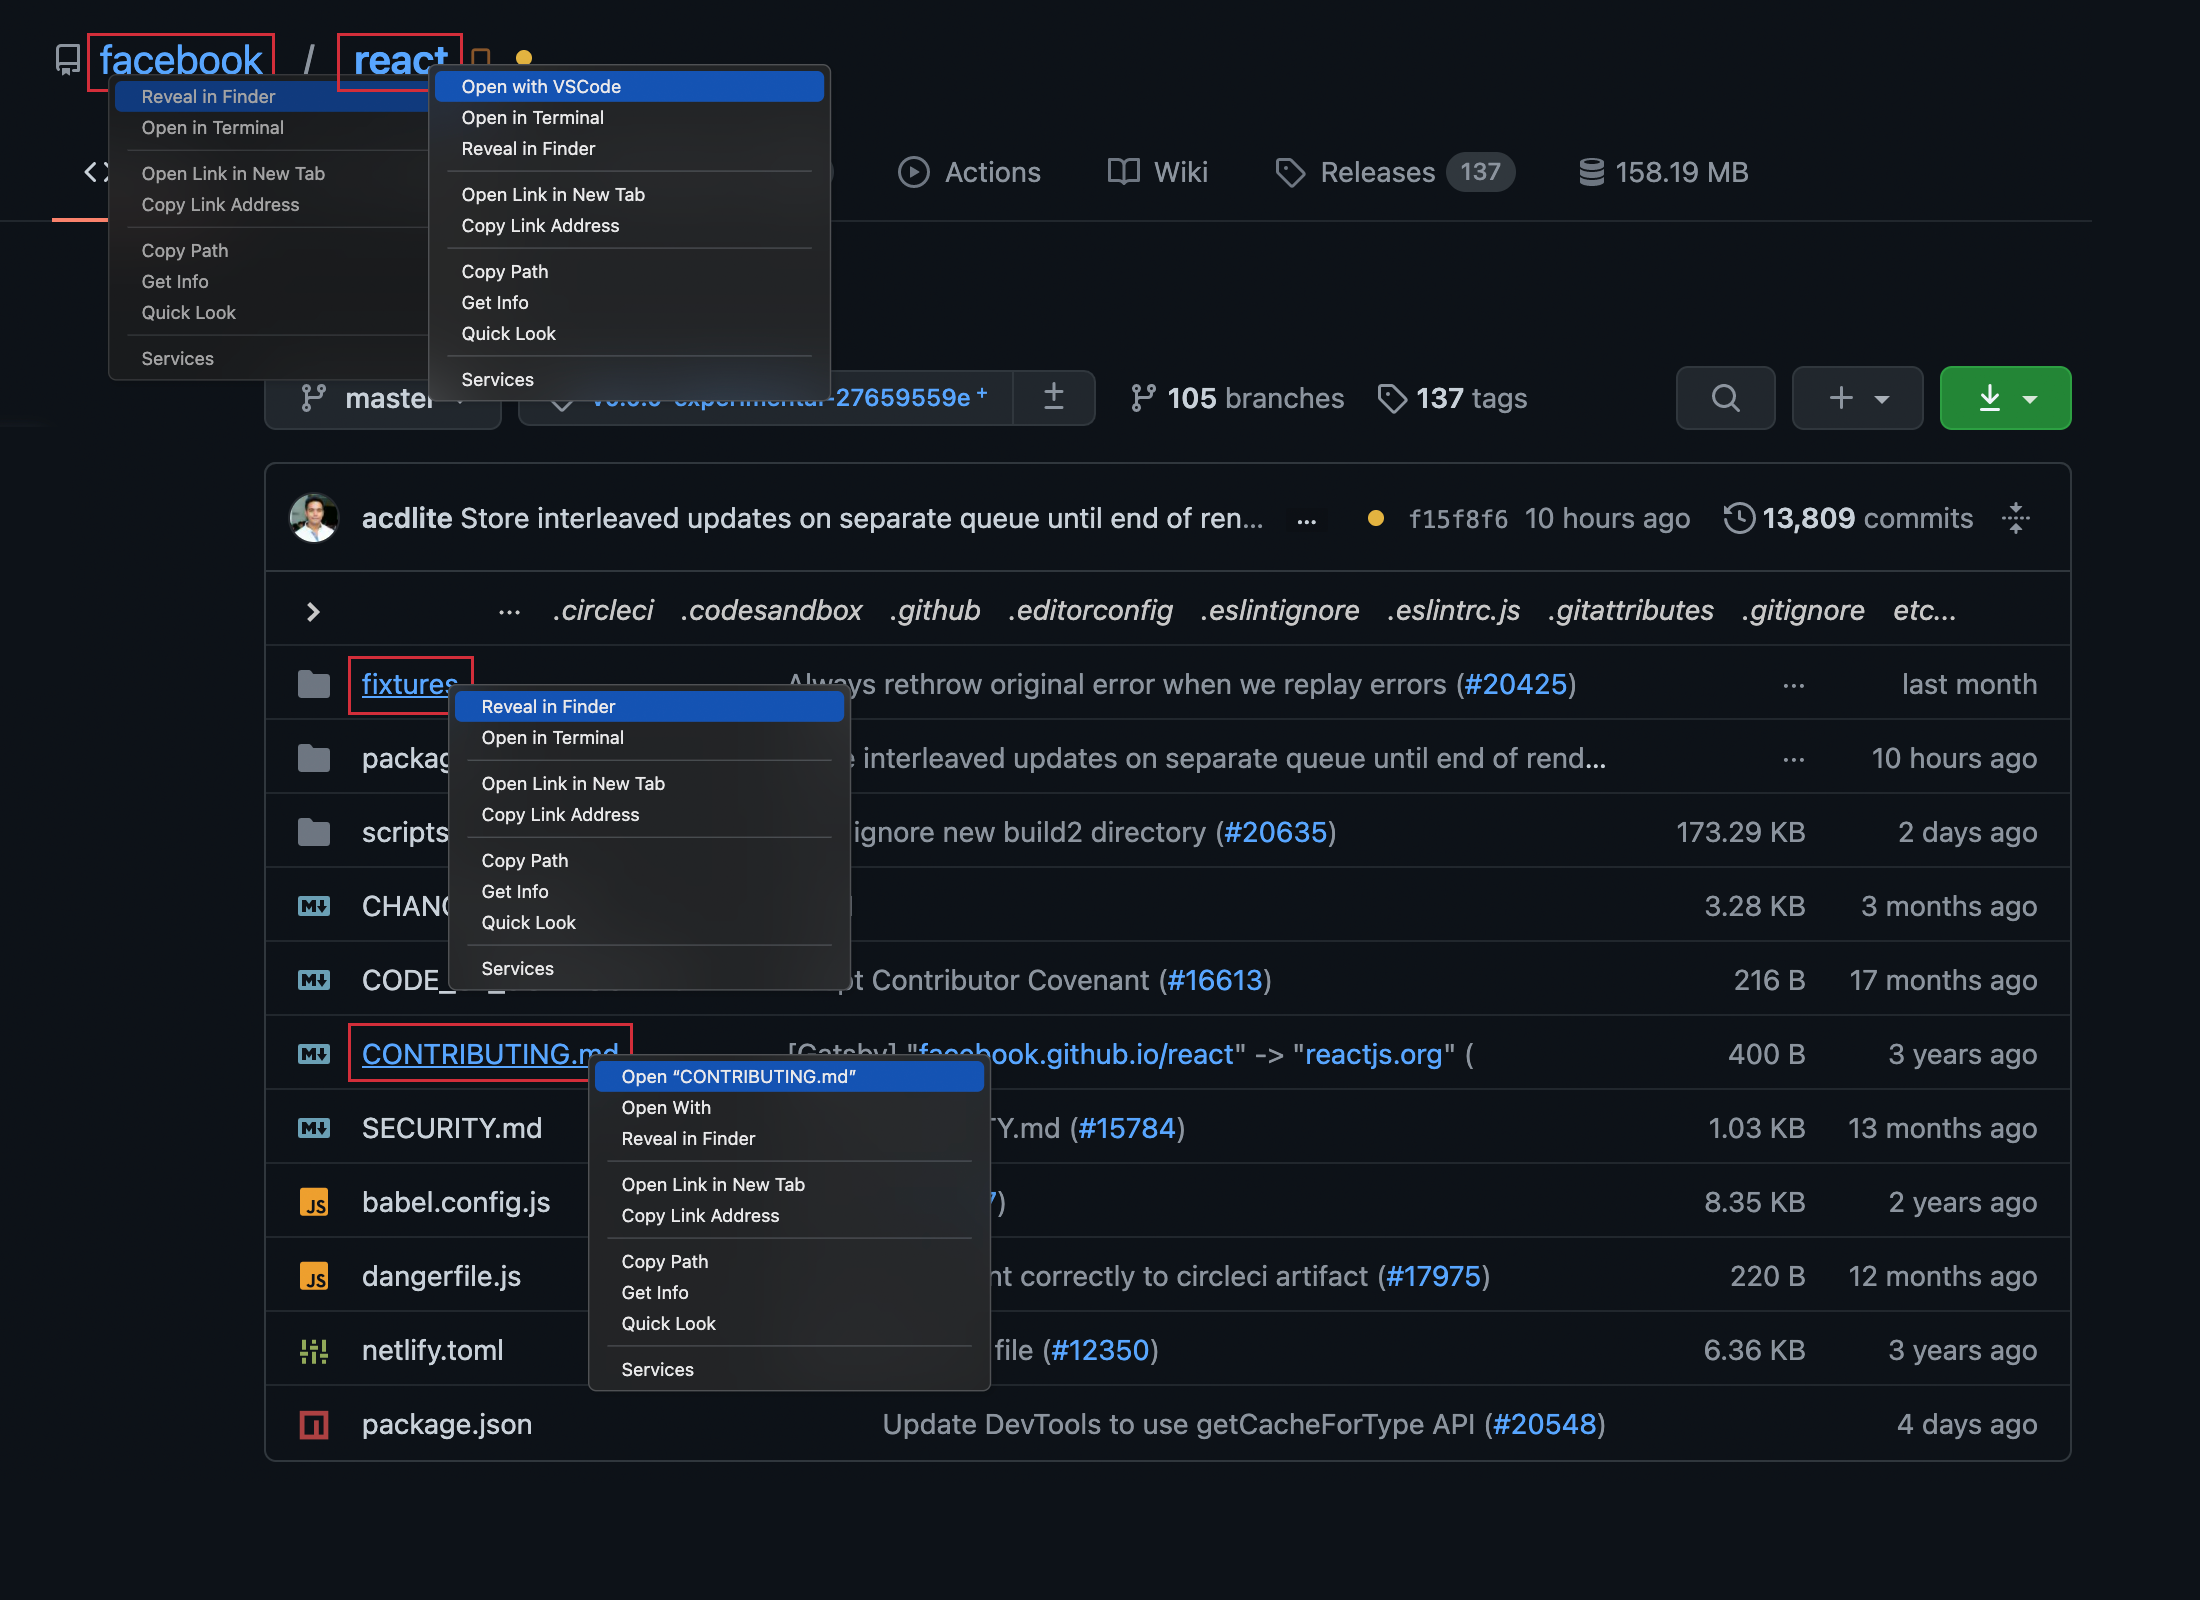Open pull request #16613 link

pyautogui.click(x=1215, y=980)
